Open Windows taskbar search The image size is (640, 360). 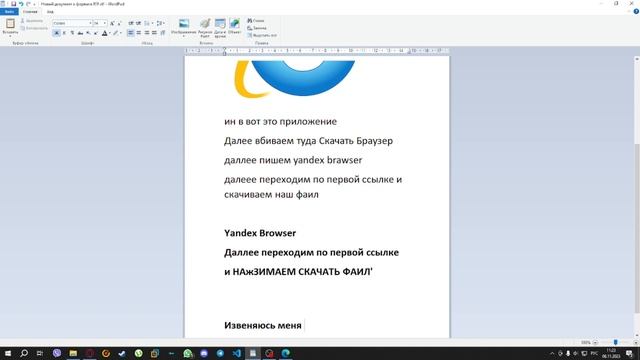point(24,353)
